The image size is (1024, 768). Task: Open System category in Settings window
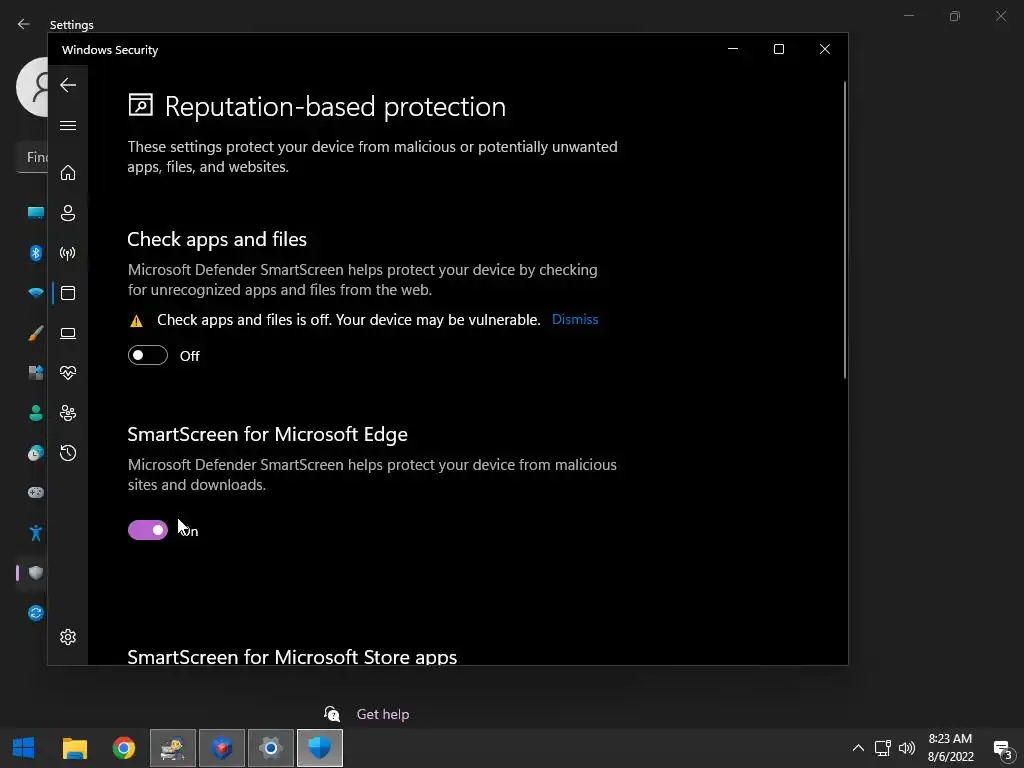pyautogui.click(x=36, y=212)
